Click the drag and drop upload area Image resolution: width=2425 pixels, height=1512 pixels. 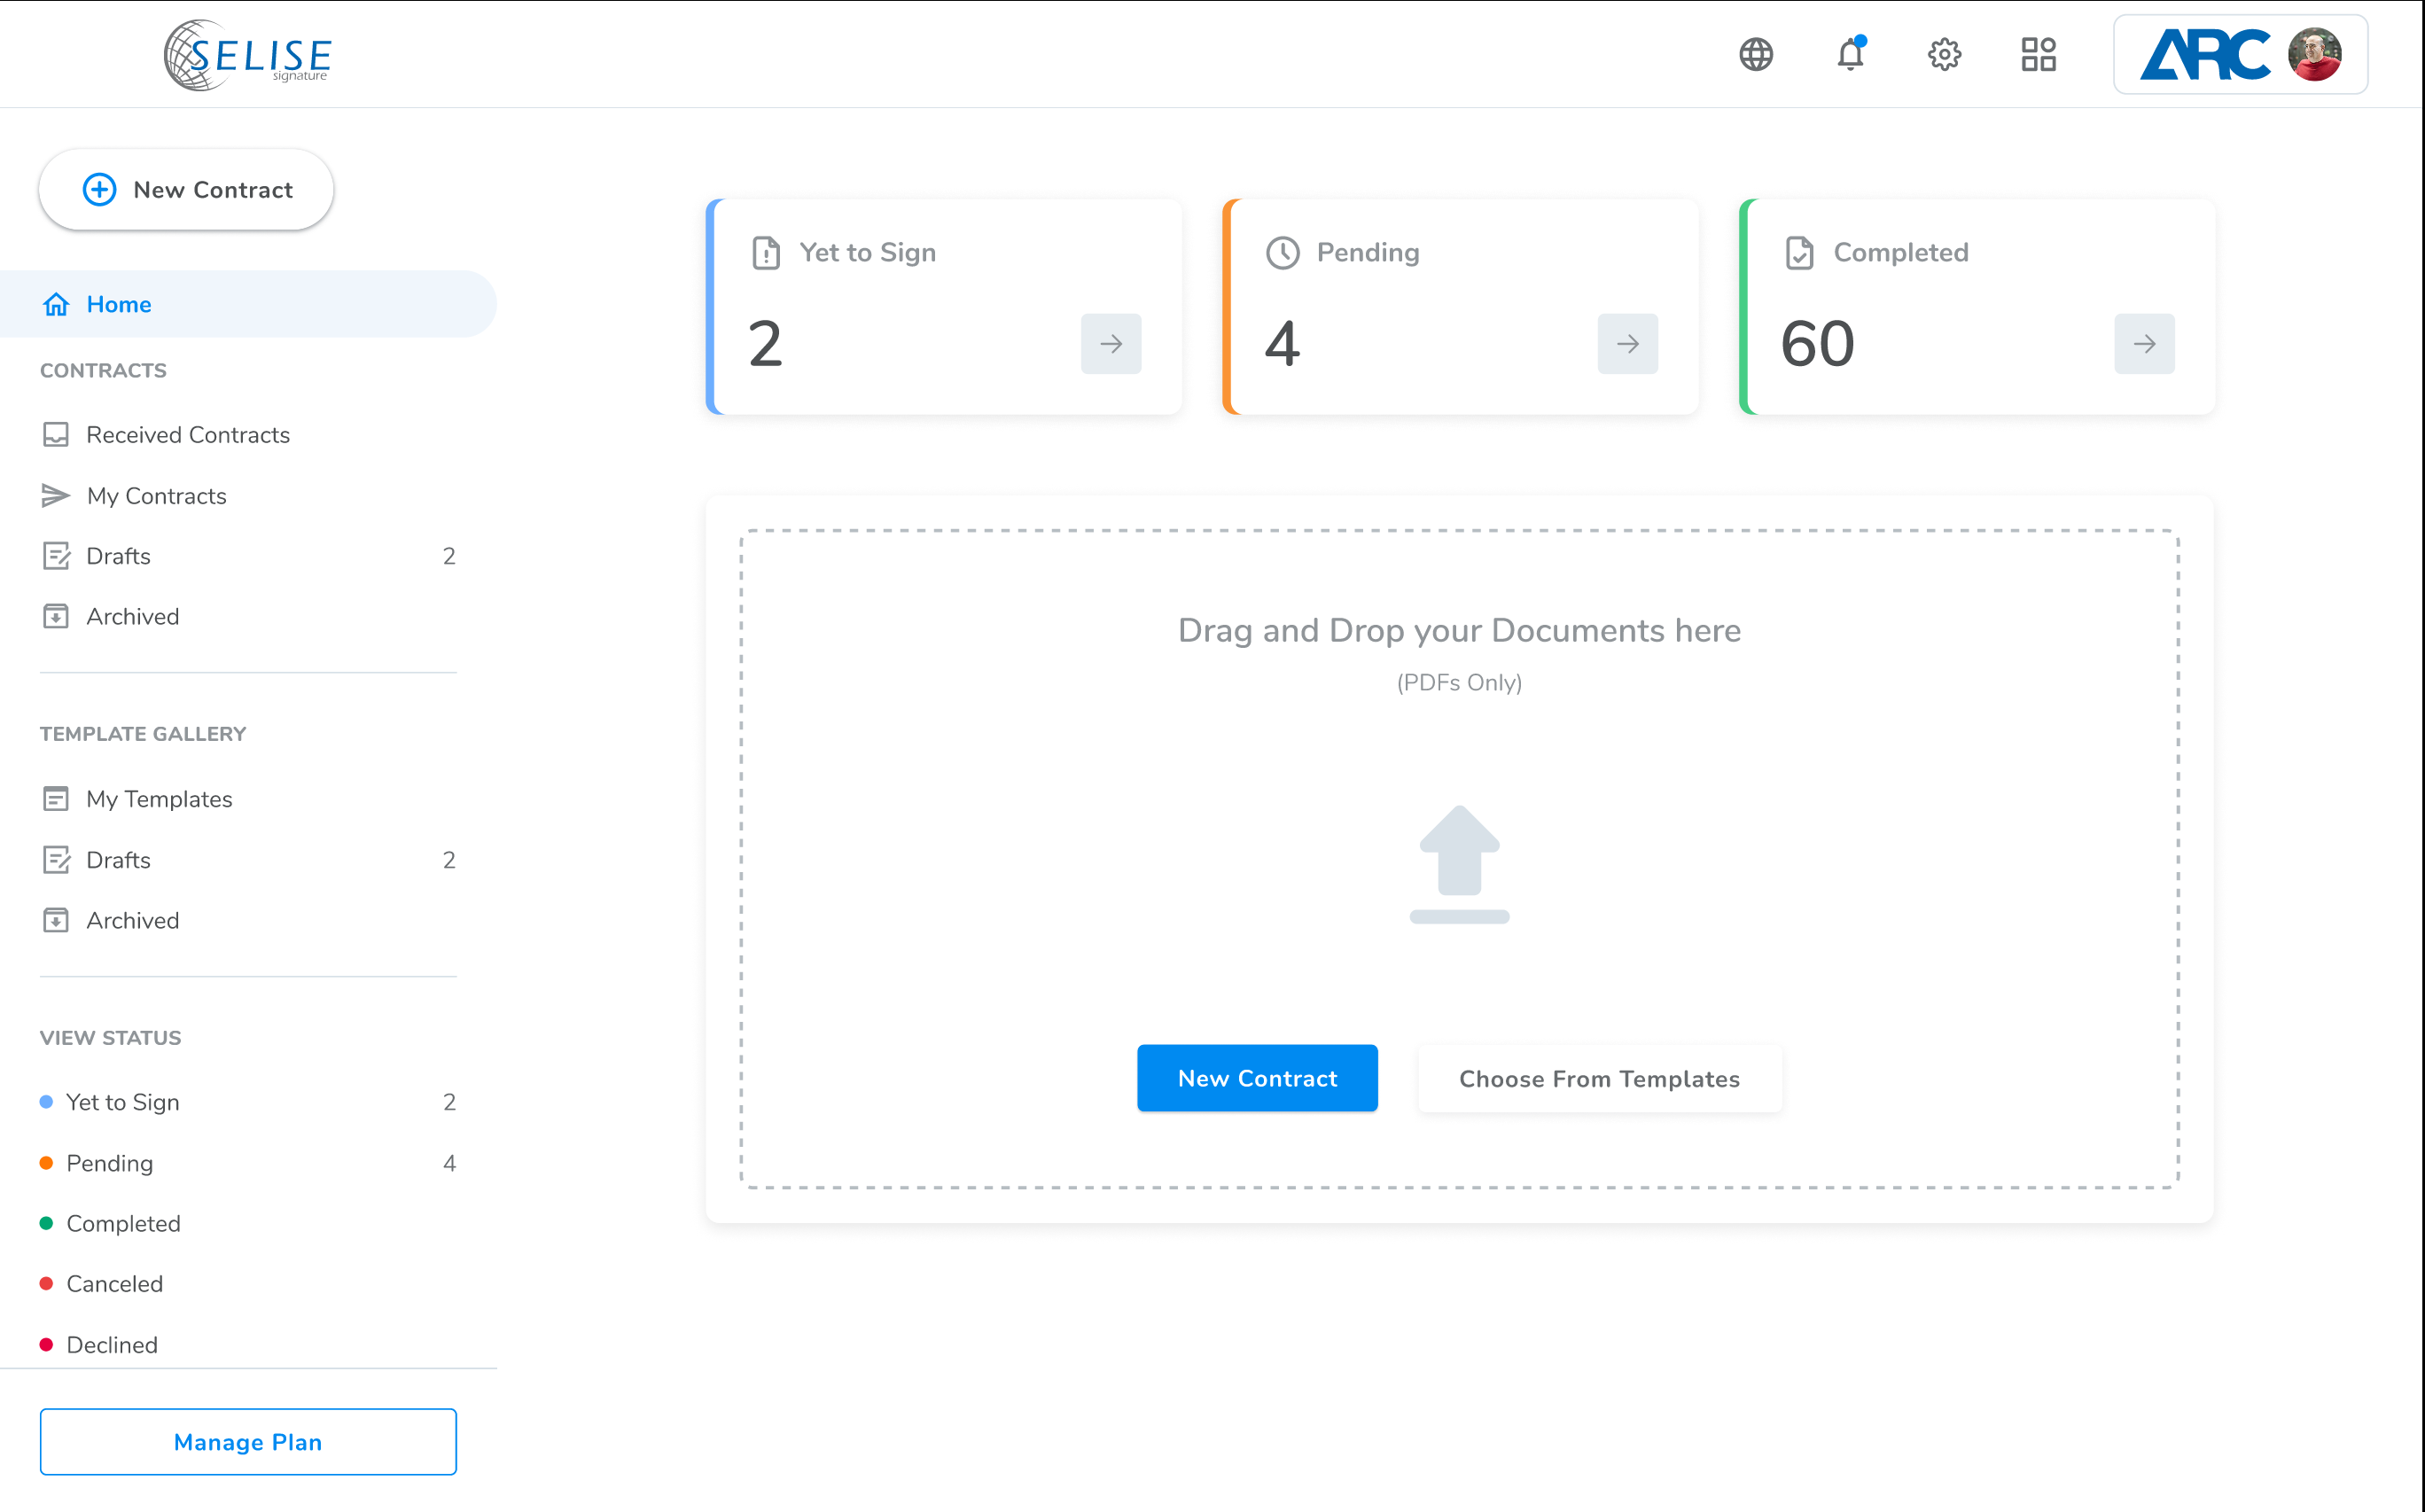tap(1459, 858)
